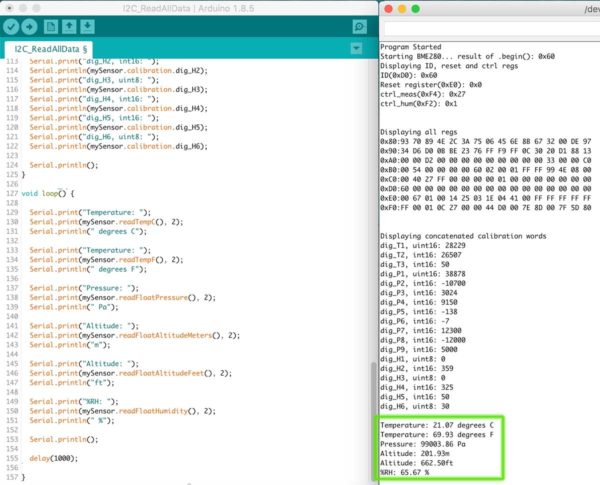Screen dimensions: 600x485
Task: Expand the tab options dropdown arrow
Action: [x=357, y=49]
